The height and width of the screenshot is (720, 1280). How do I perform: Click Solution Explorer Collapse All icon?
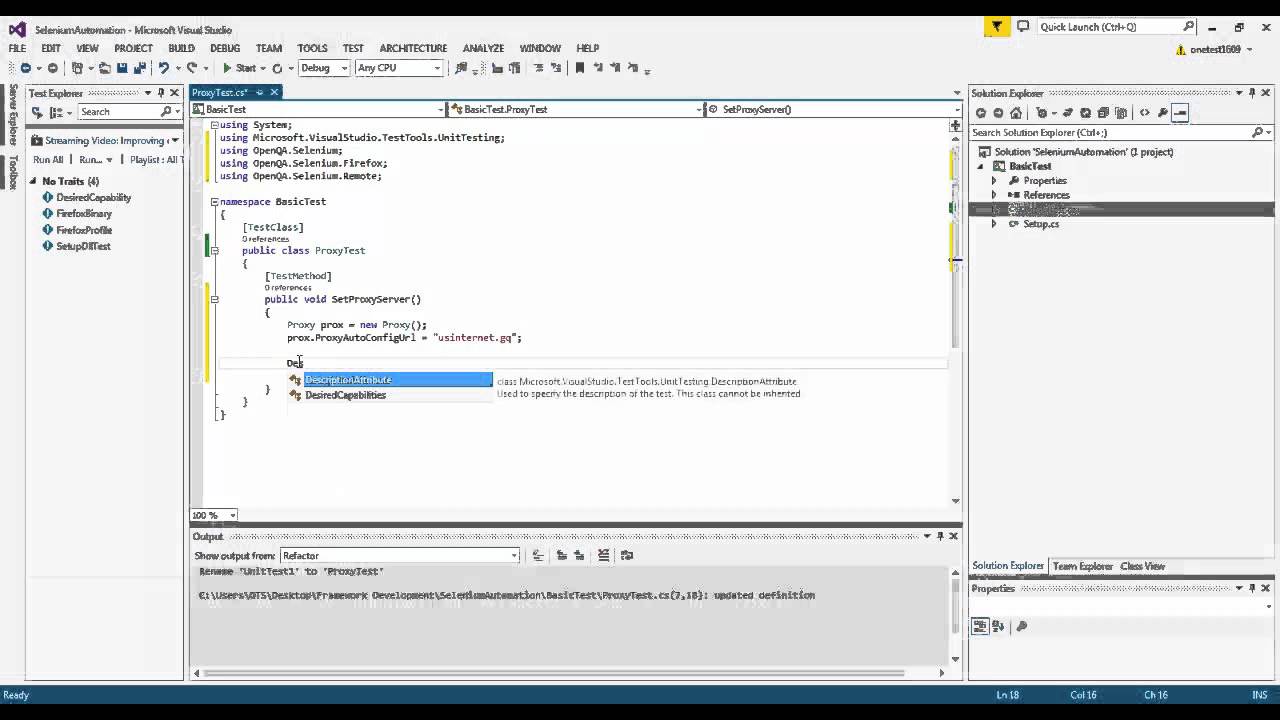tap(1103, 113)
